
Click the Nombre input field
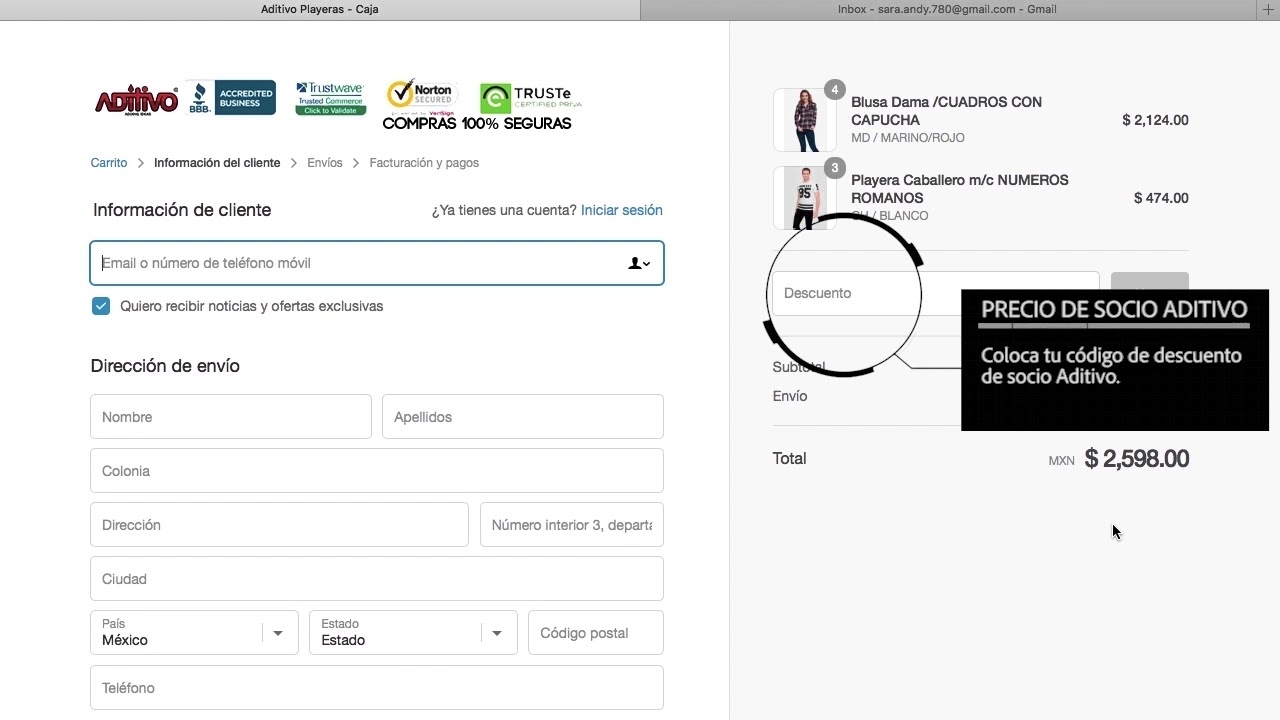point(231,416)
